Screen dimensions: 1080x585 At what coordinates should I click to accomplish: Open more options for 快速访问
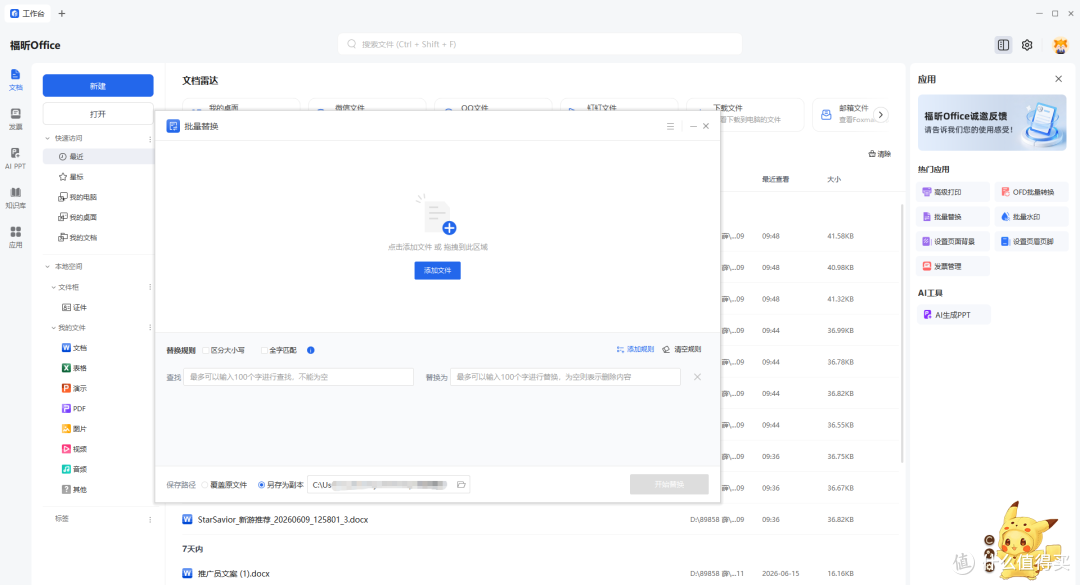pyautogui.click(x=150, y=138)
